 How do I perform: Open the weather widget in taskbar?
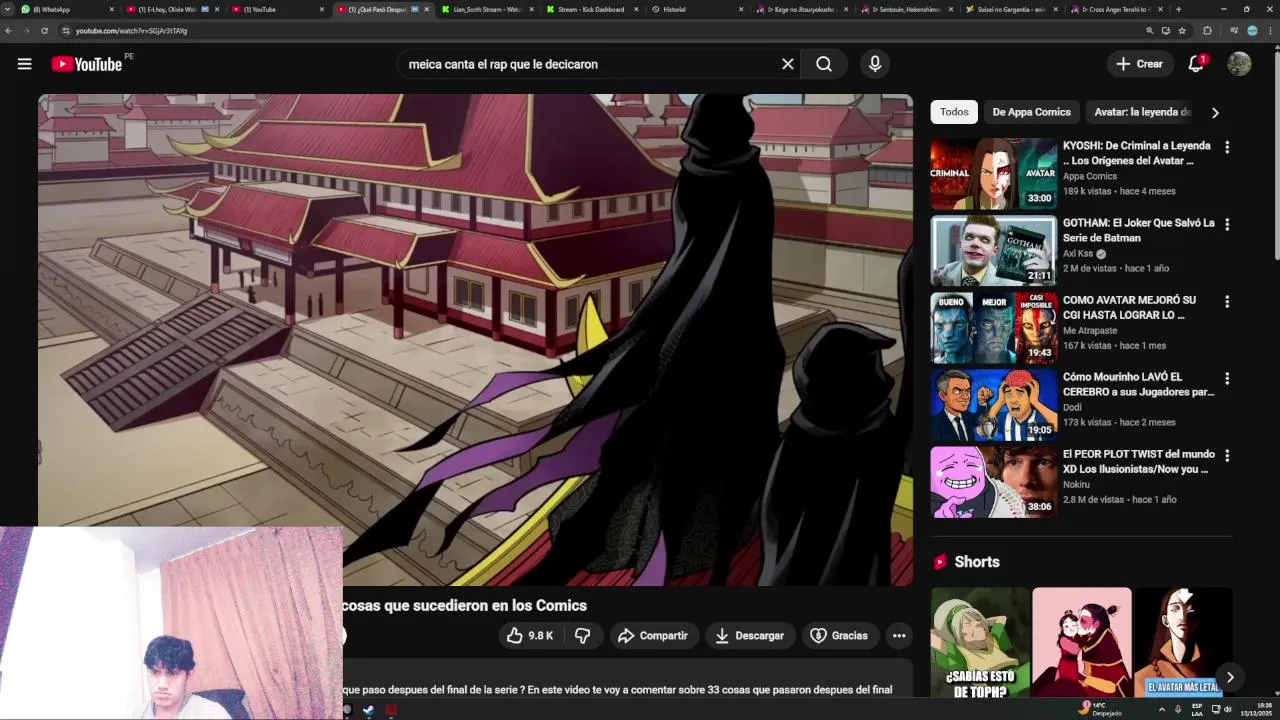(x=1100, y=709)
